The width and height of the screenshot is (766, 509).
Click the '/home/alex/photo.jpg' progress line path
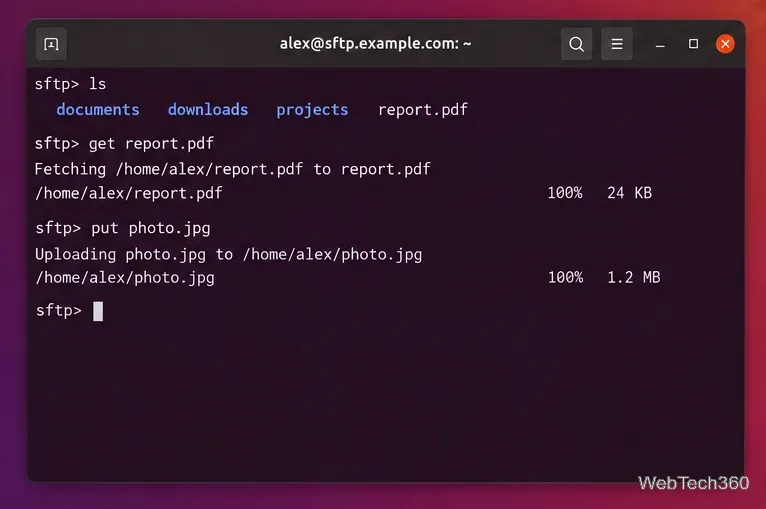(125, 278)
